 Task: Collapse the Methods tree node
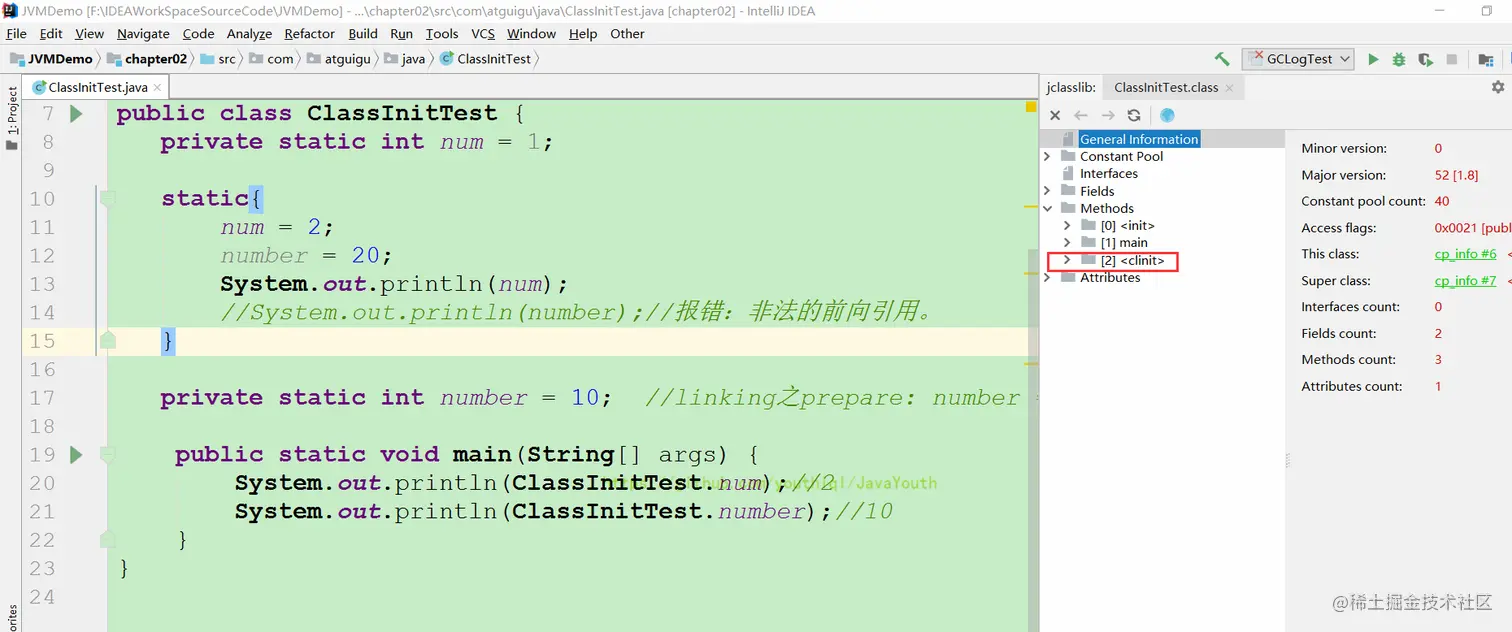(1047, 208)
